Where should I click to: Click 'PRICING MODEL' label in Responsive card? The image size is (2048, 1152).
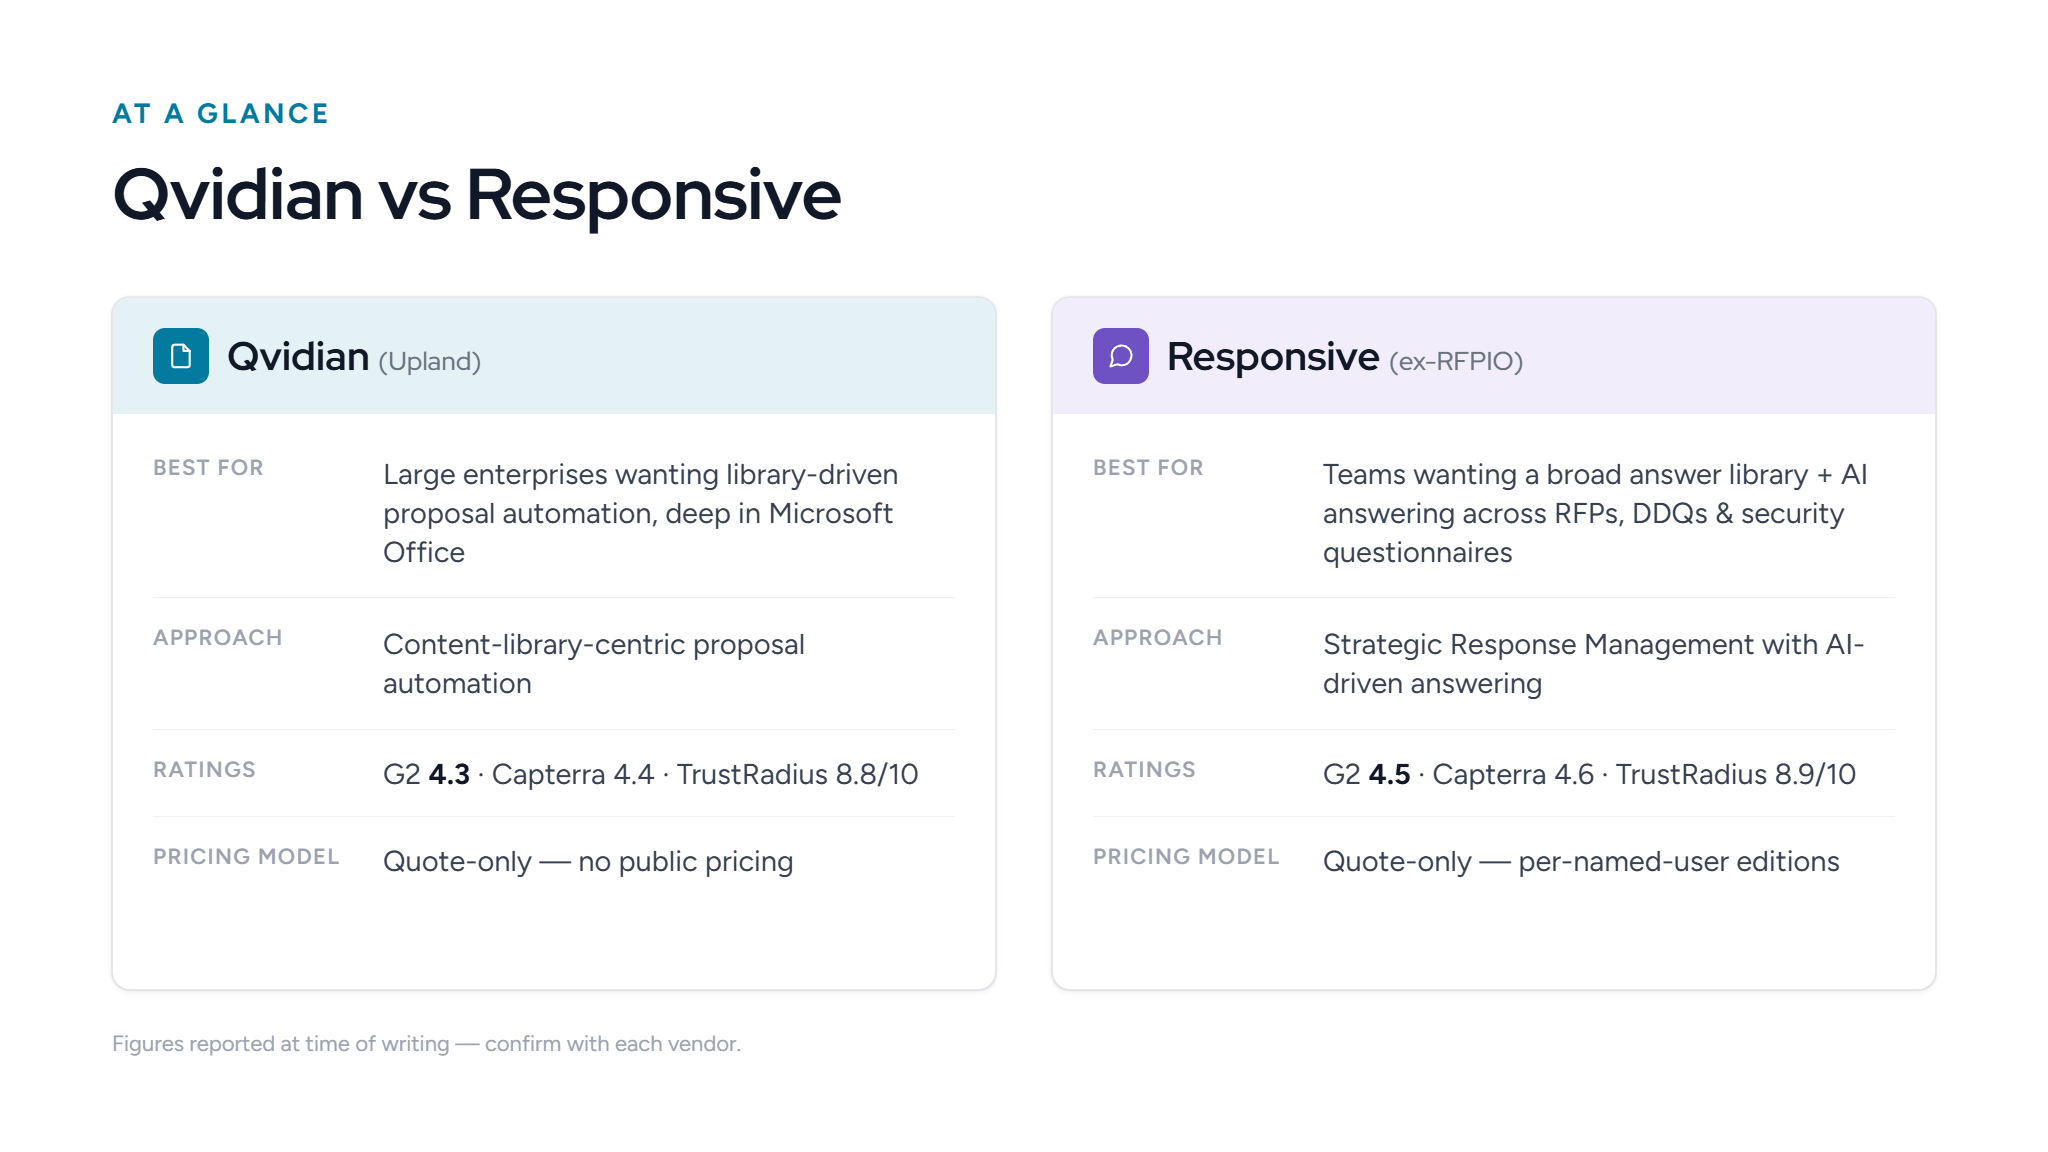point(1186,857)
